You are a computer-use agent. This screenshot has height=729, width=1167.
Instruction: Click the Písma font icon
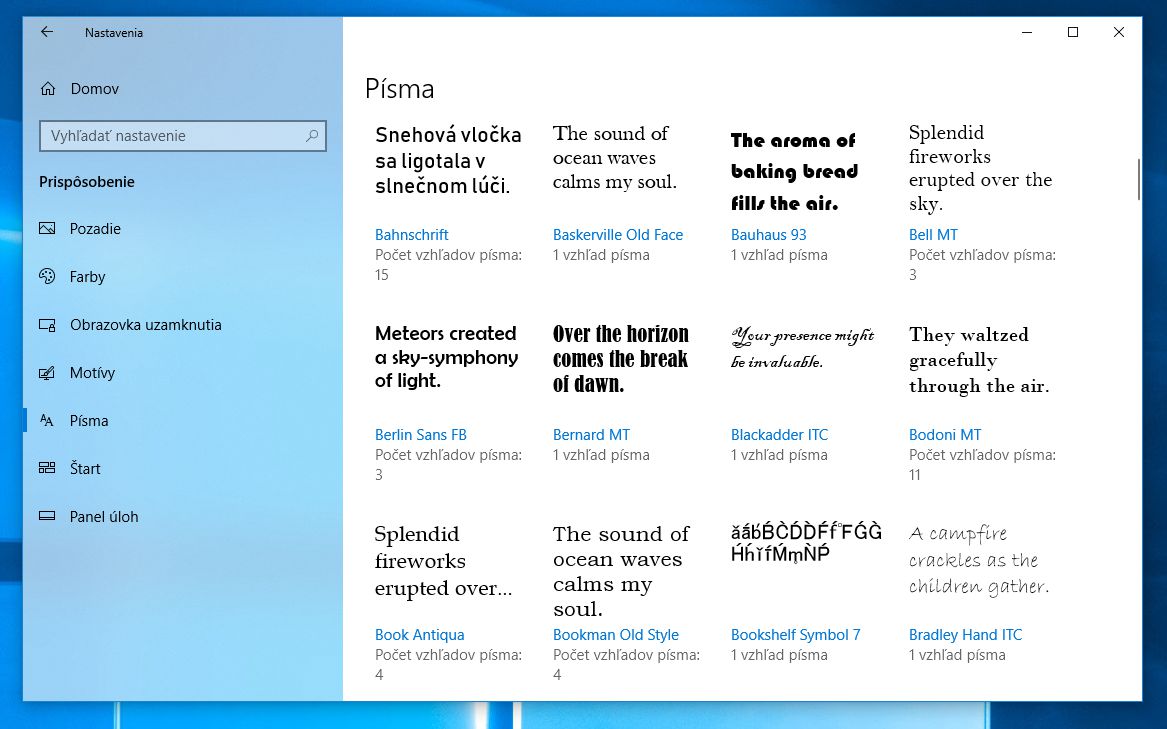[47, 421]
